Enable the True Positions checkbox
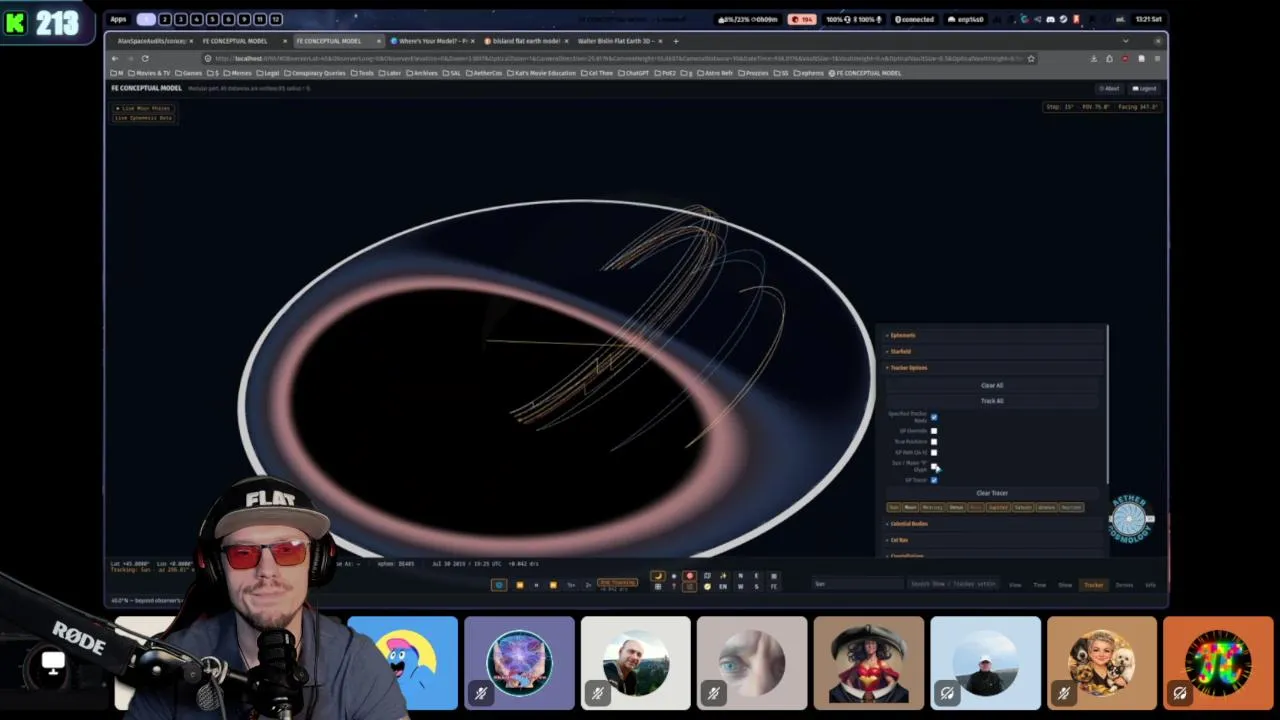Viewport: 1280px width, 720px height. [934, 442]
